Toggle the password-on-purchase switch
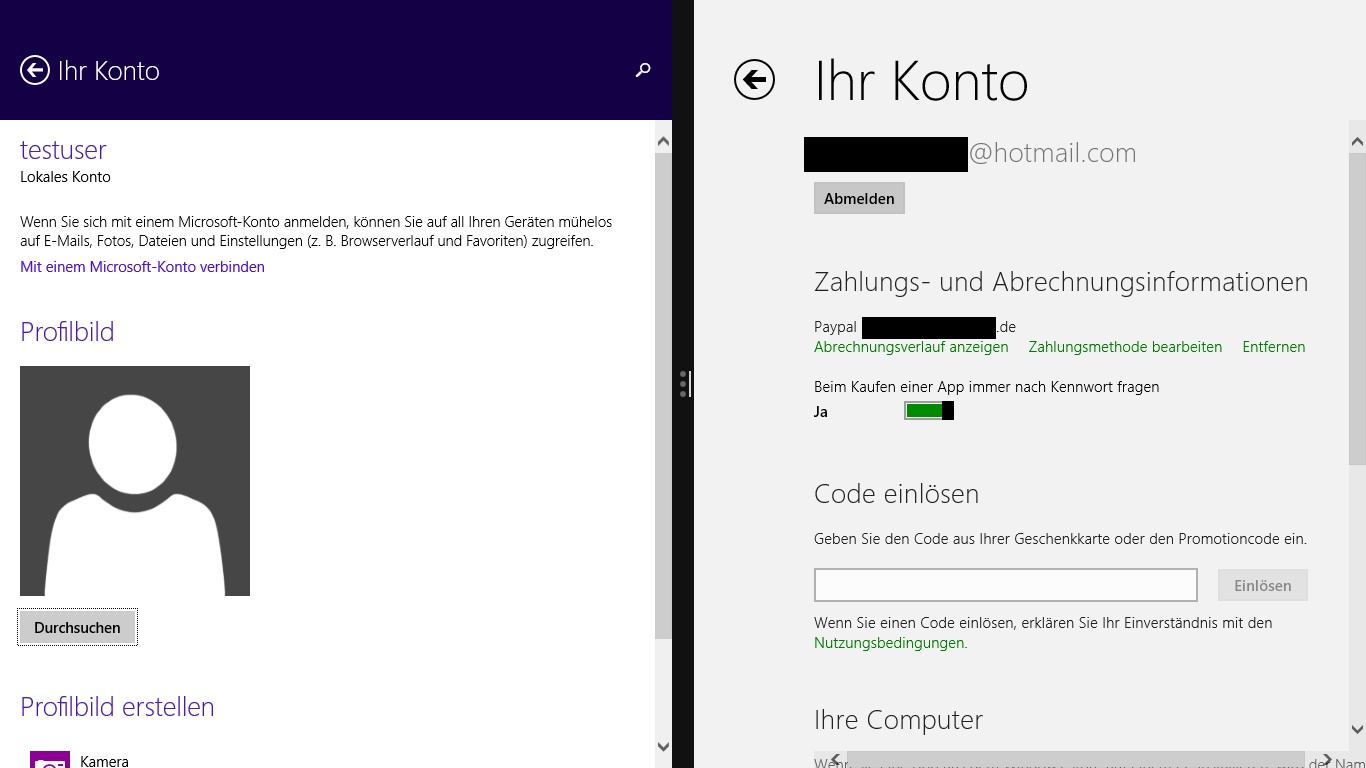 tap(929, 411)
